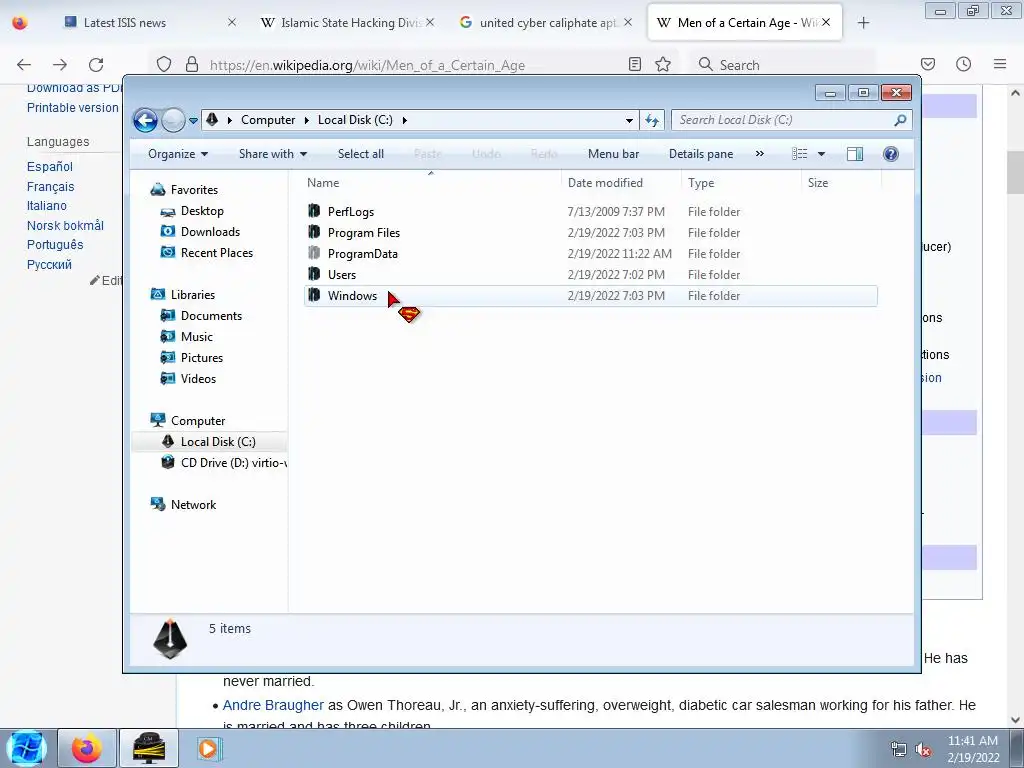Click the refresh button next to the address bar in Explorer
1024x768 pixels.
pyautogui.click(x=652, y=120)
